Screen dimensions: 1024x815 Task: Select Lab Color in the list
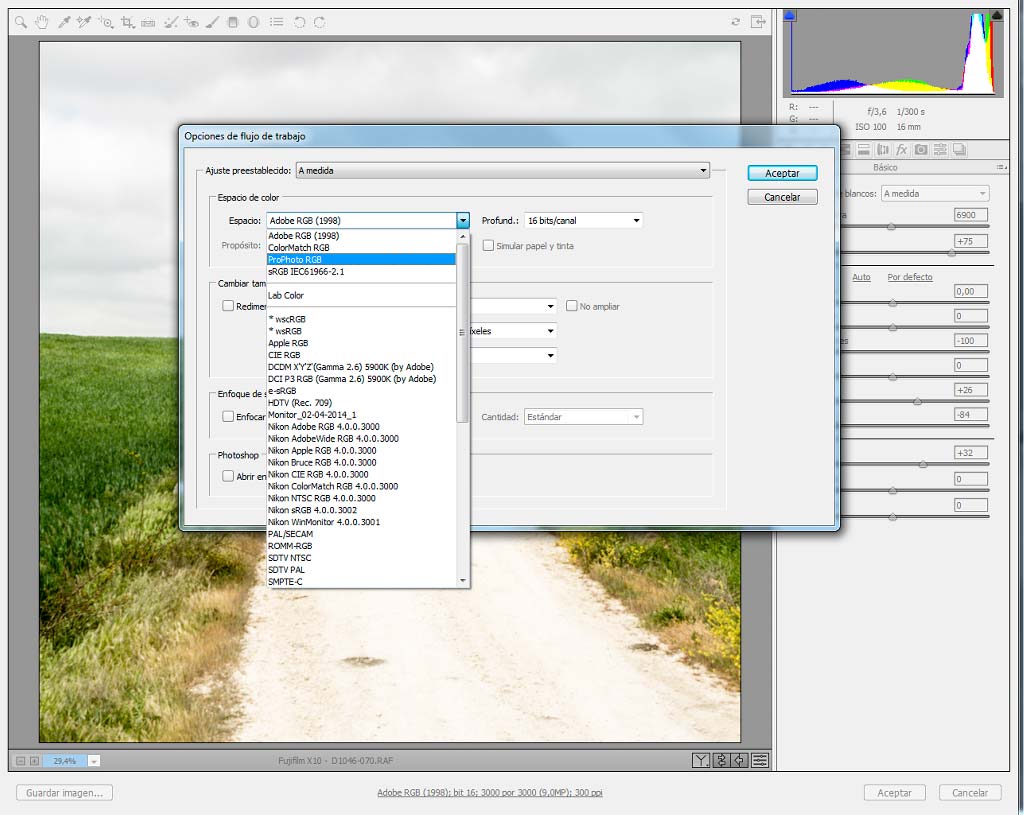[x=361, y=295]
